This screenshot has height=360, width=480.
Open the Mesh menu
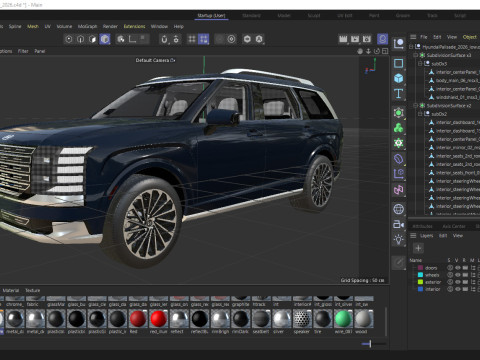pos(33,26)
